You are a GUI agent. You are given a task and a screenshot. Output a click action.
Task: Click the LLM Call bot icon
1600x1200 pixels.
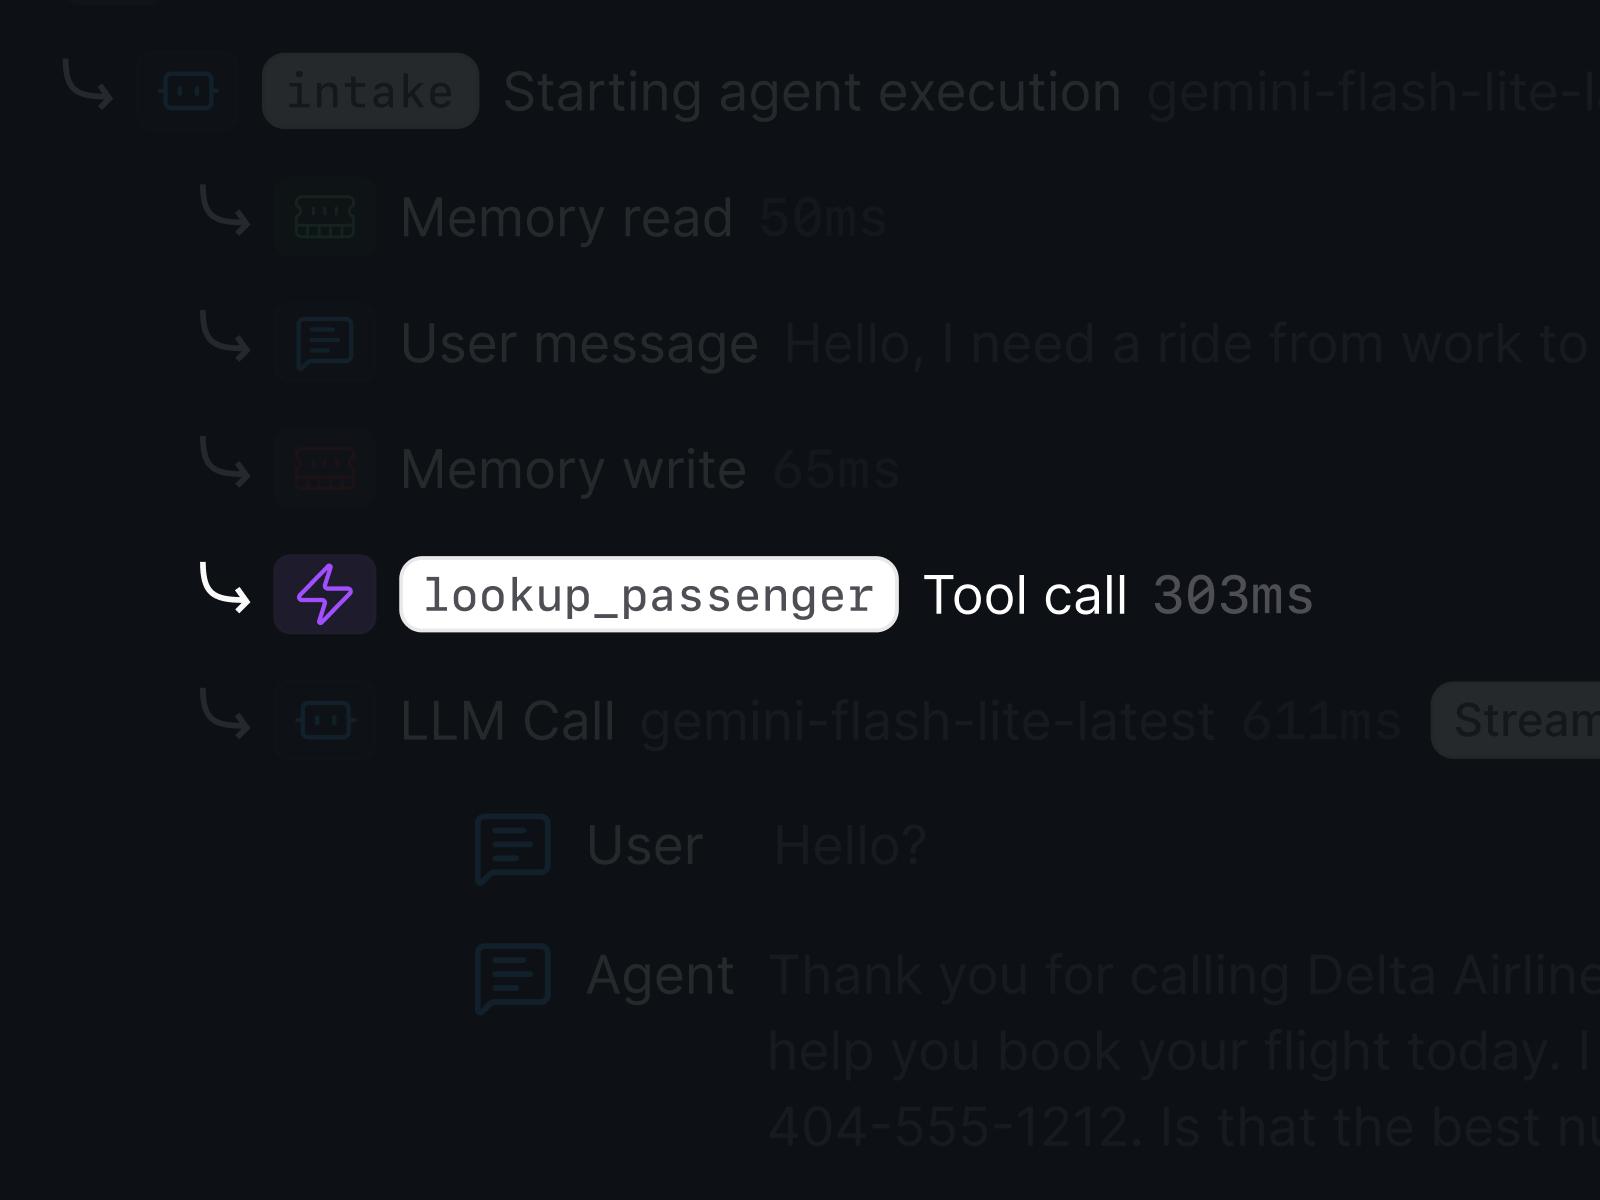324,720
